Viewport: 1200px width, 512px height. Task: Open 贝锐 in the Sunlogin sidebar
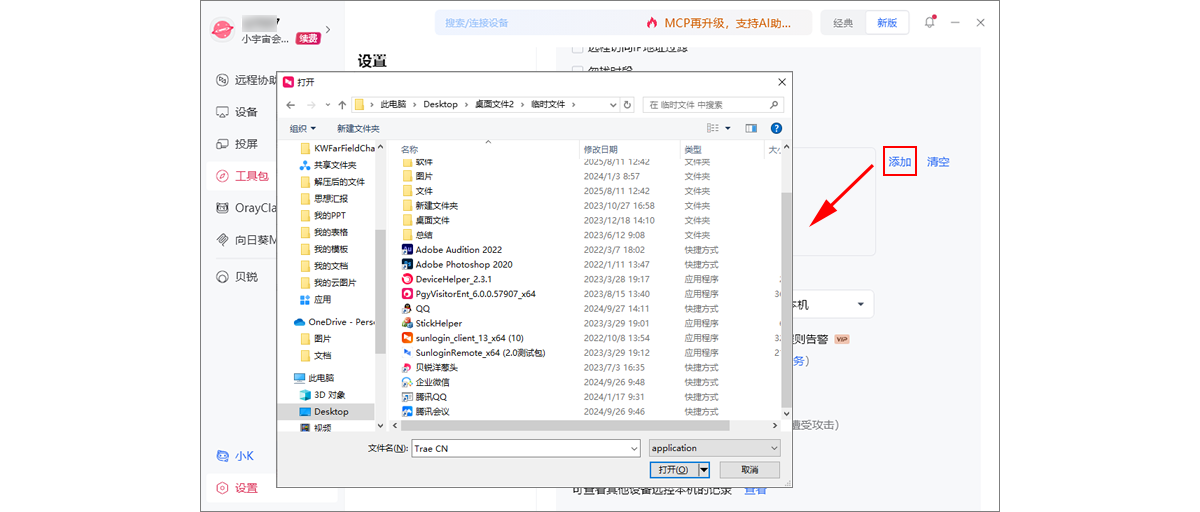237,277
